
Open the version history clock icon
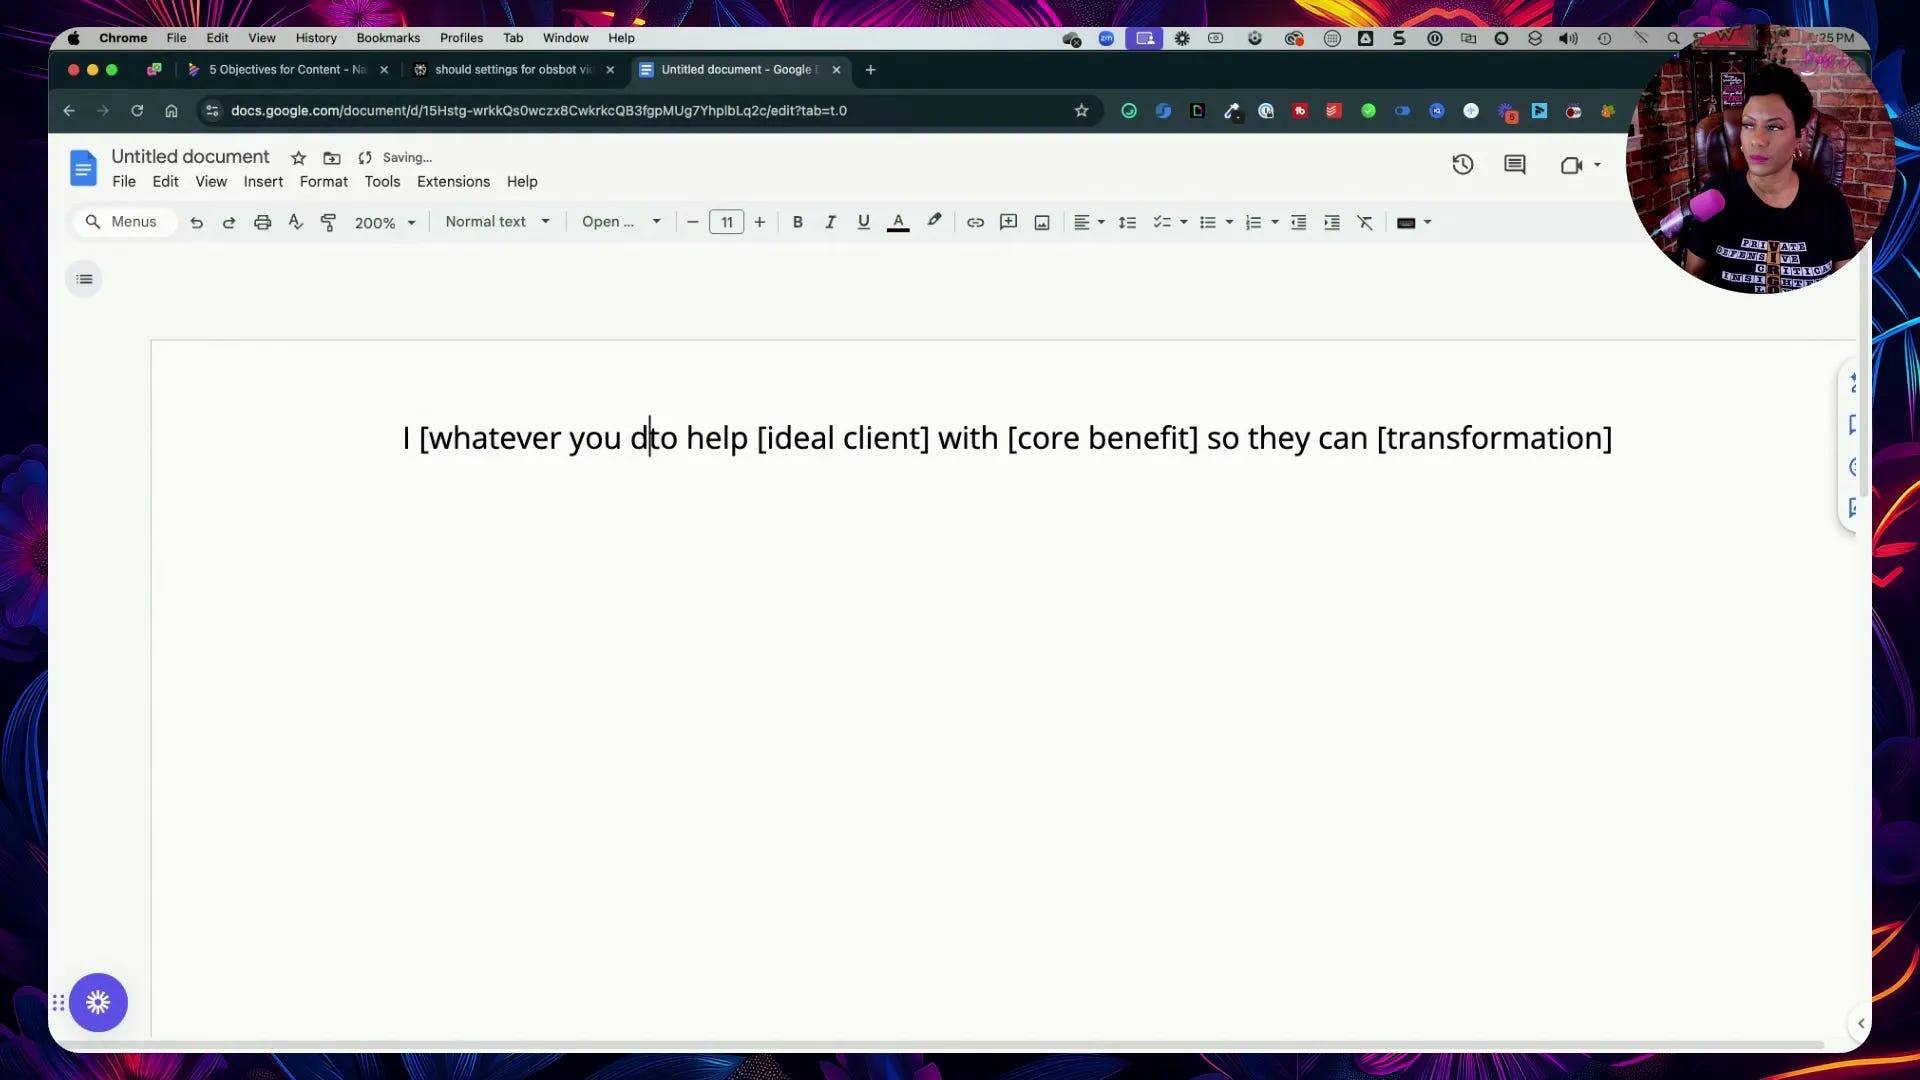1462,165
